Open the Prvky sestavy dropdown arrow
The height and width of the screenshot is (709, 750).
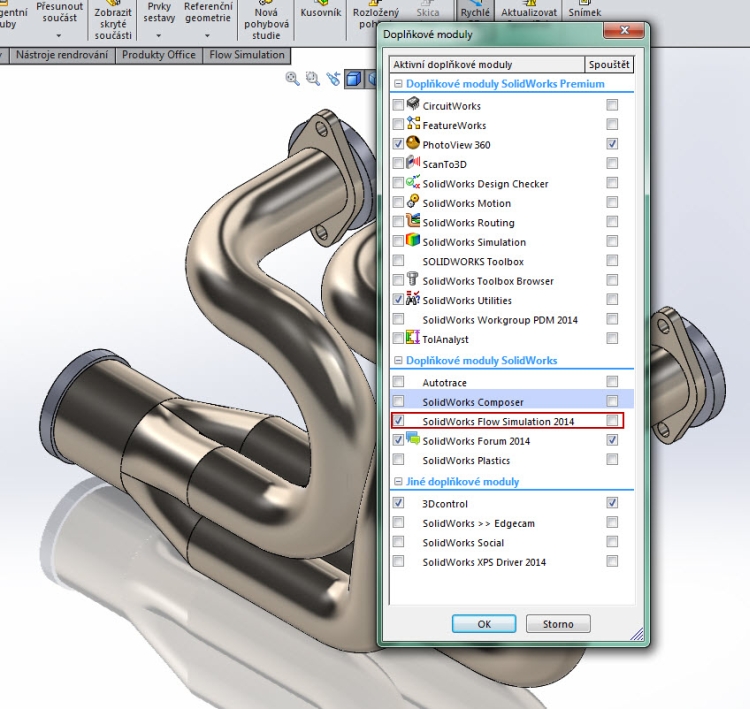[x=159, y=36]
